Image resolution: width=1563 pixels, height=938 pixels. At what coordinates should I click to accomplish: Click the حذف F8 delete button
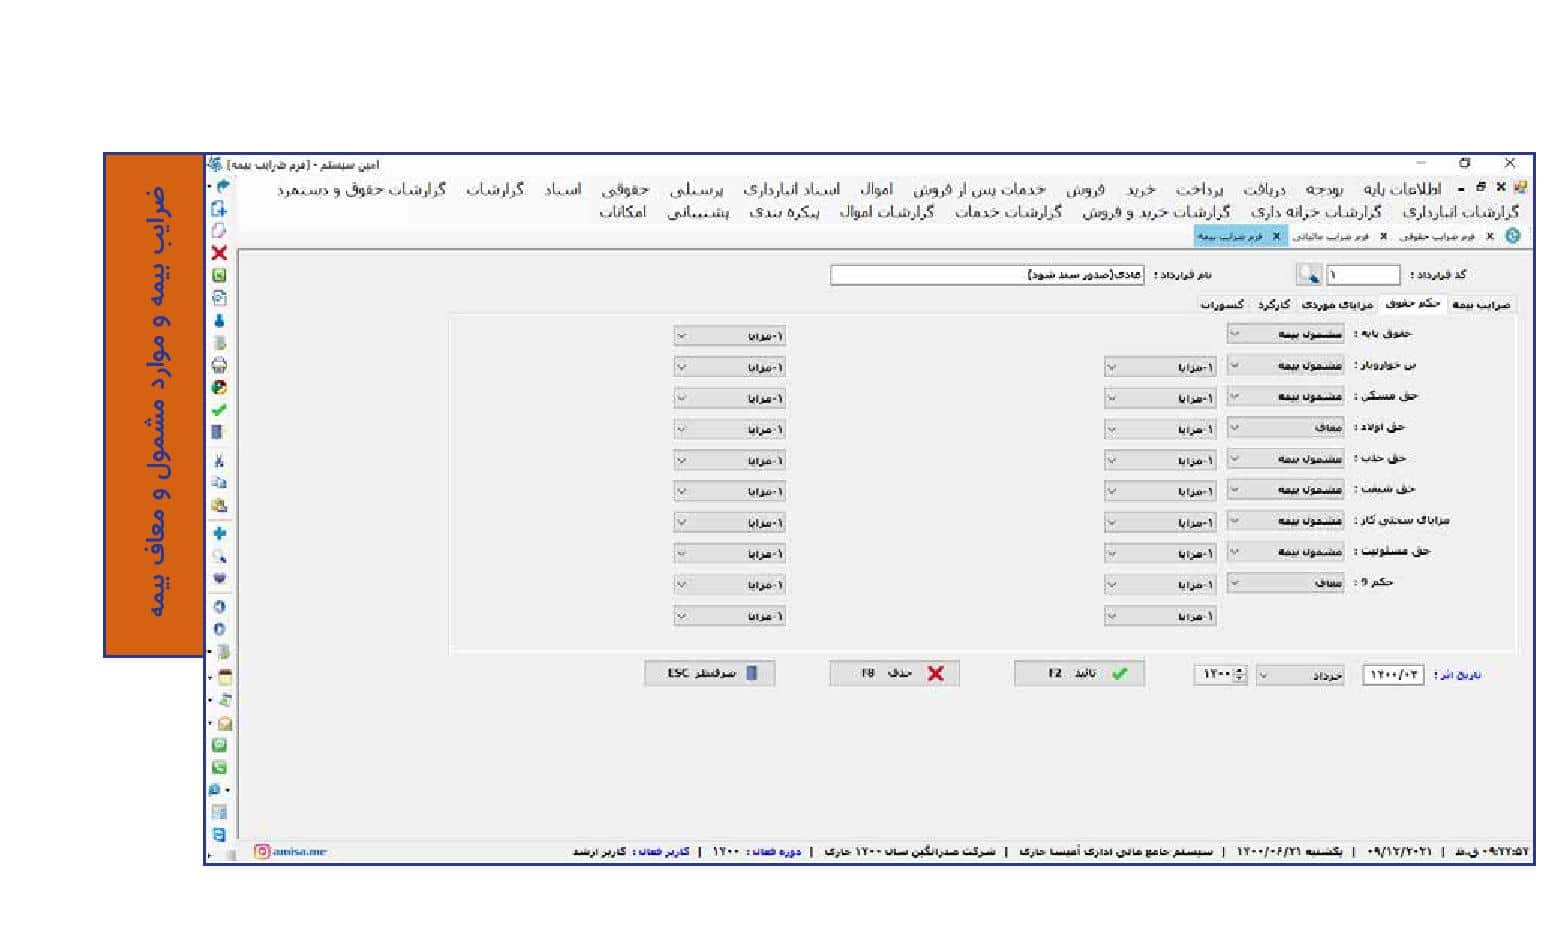894,674
